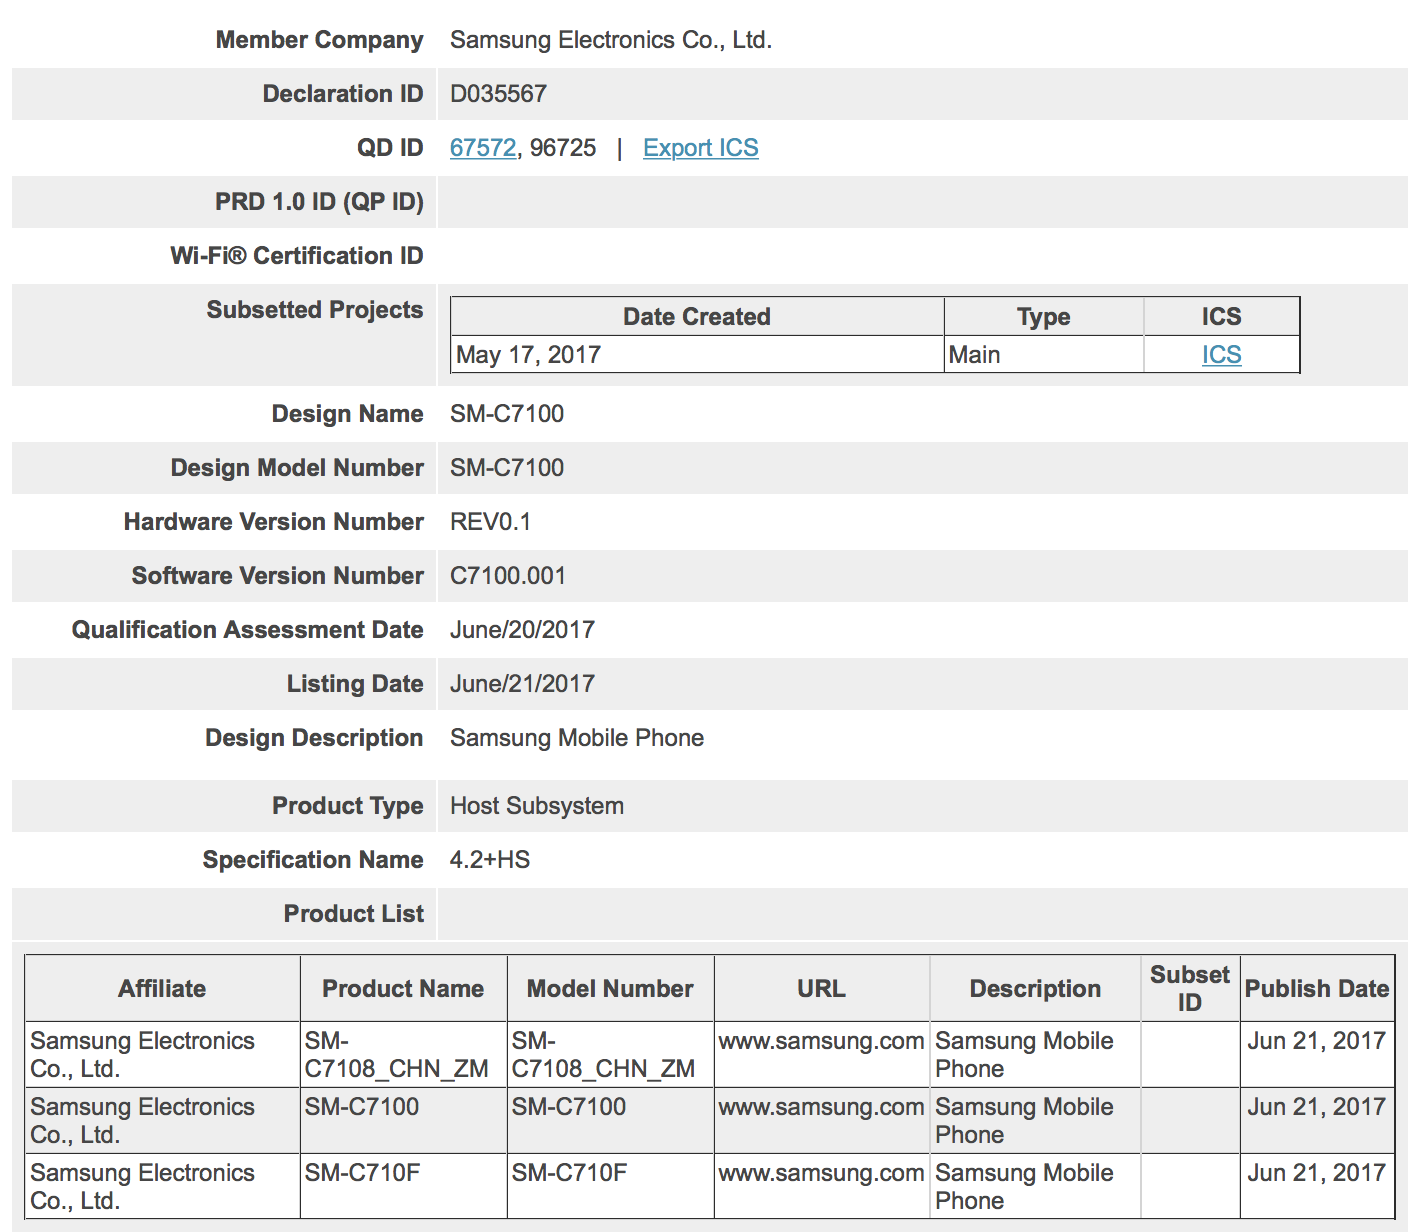Click the Export ICS link
The image size is (1420, 1232).
700,148
